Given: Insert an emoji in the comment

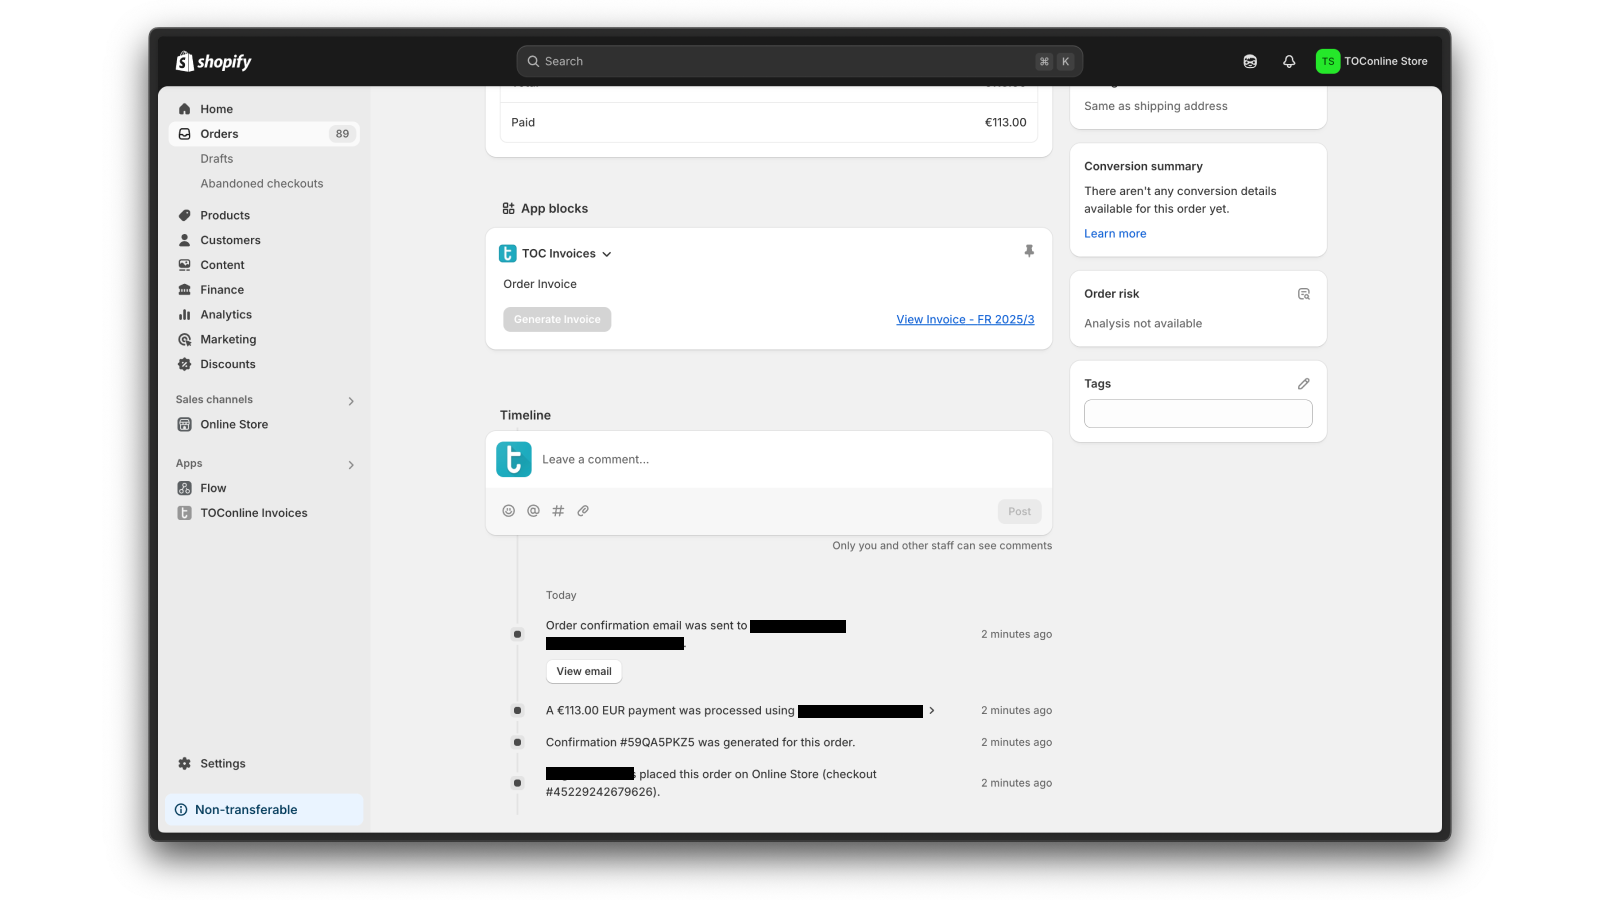Looking at the screenshot, I should 508,511.
